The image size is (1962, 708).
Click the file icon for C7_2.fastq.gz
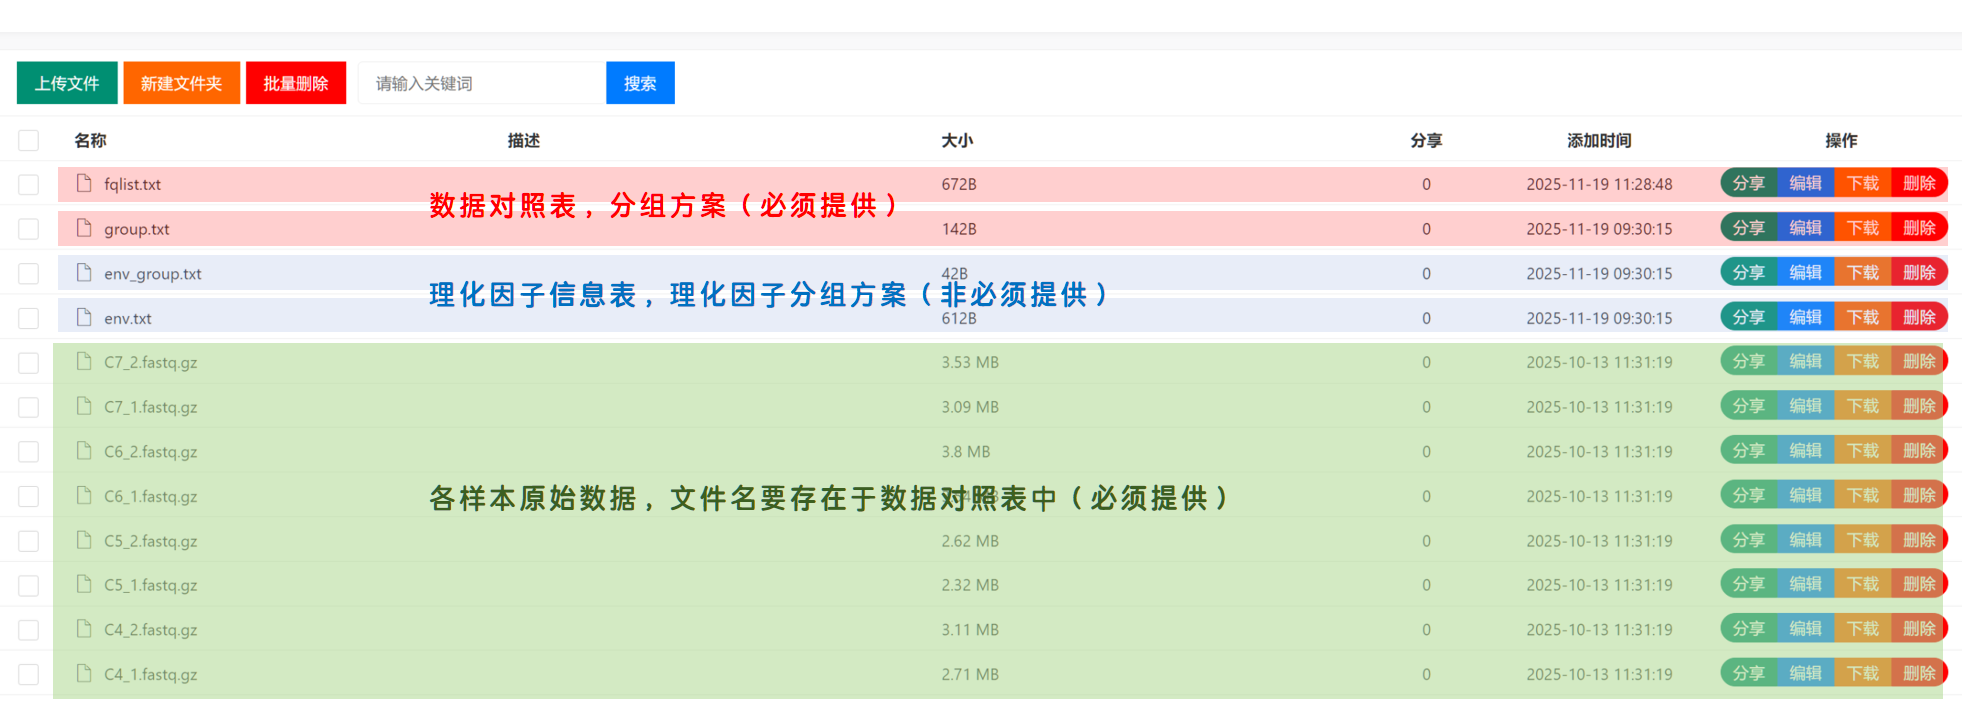coord(85,362)
